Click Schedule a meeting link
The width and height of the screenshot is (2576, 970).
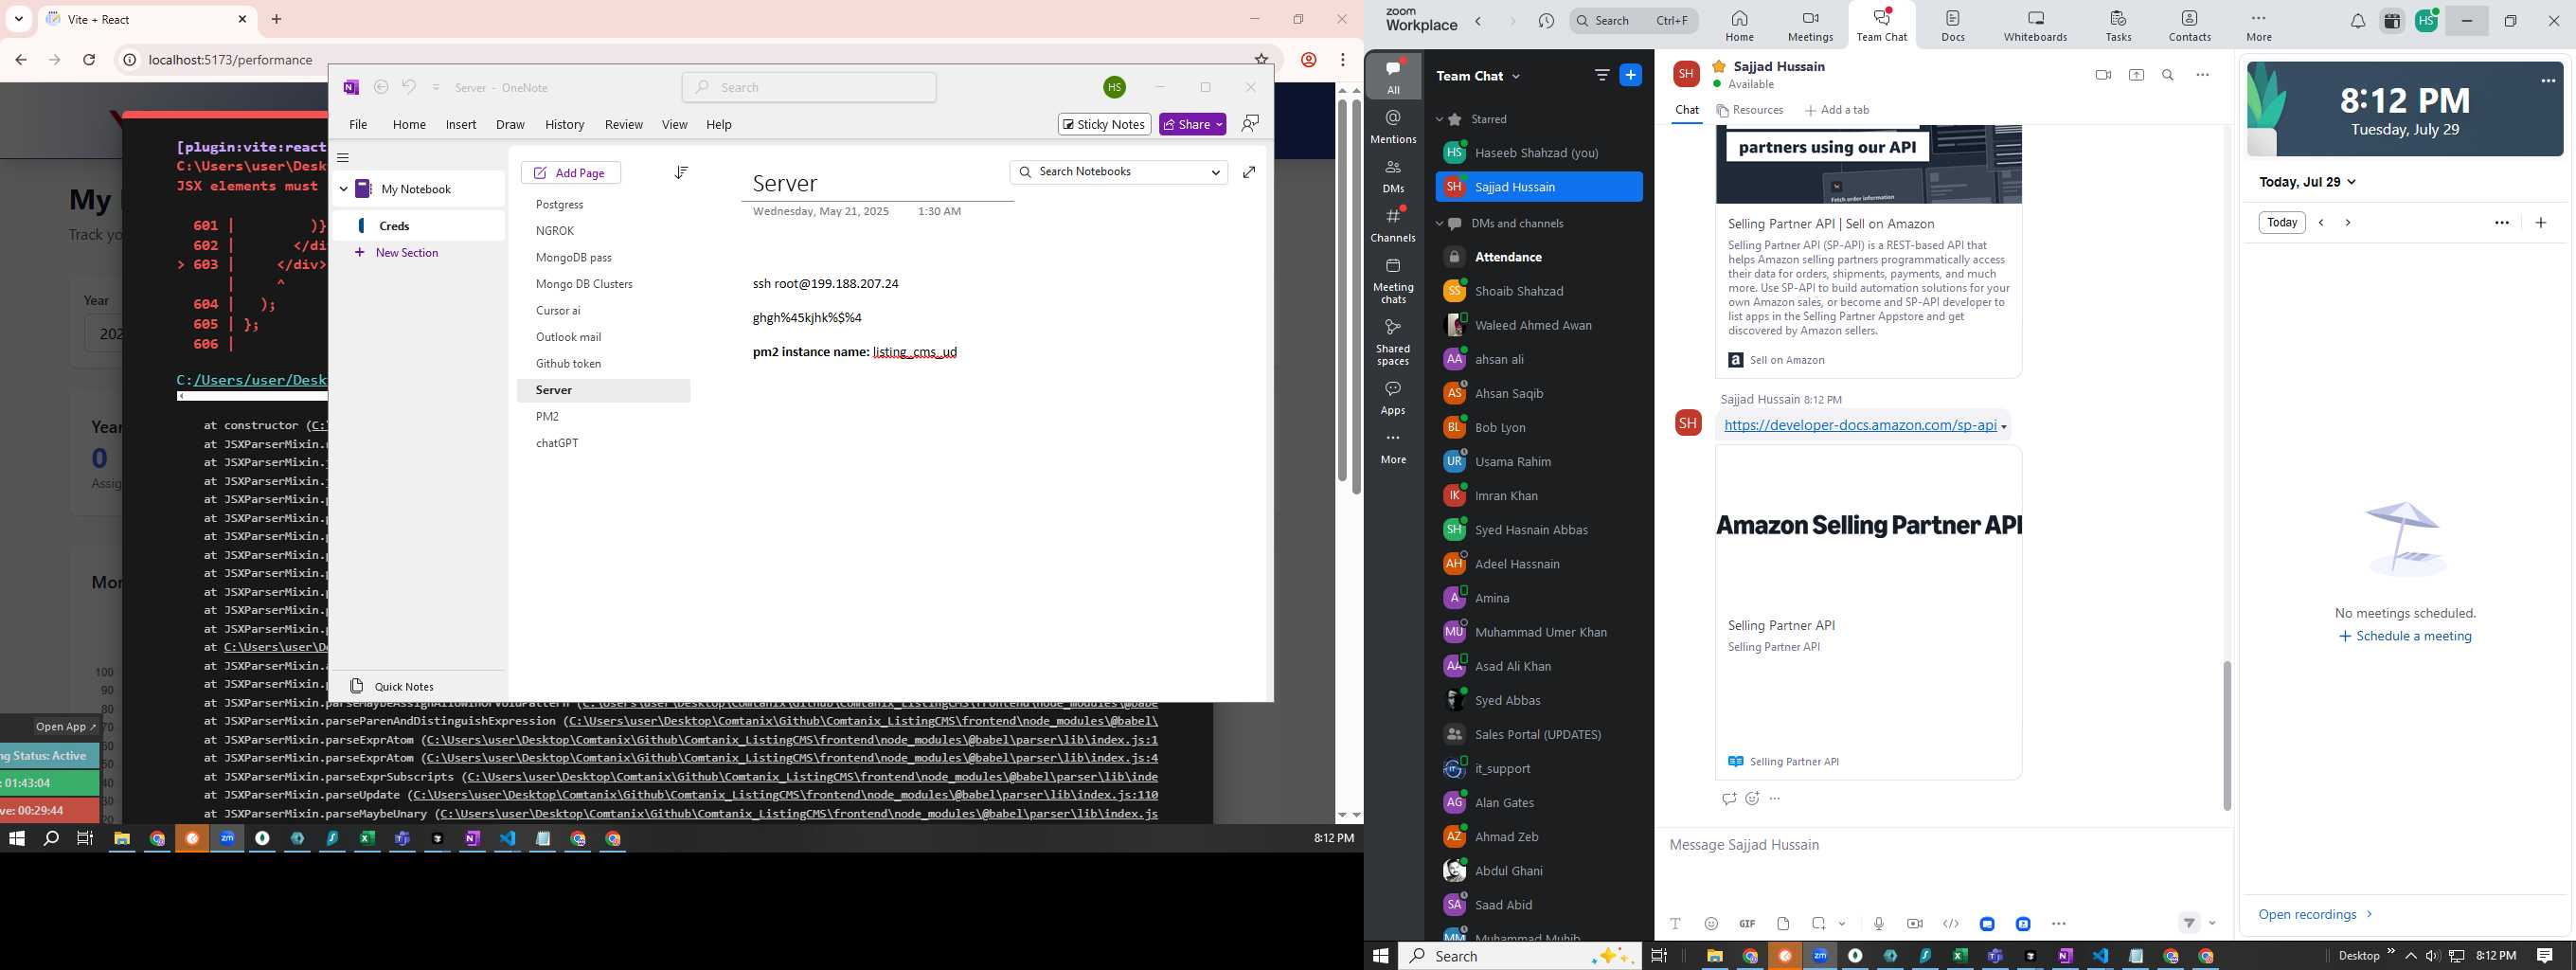point(2405,636)
